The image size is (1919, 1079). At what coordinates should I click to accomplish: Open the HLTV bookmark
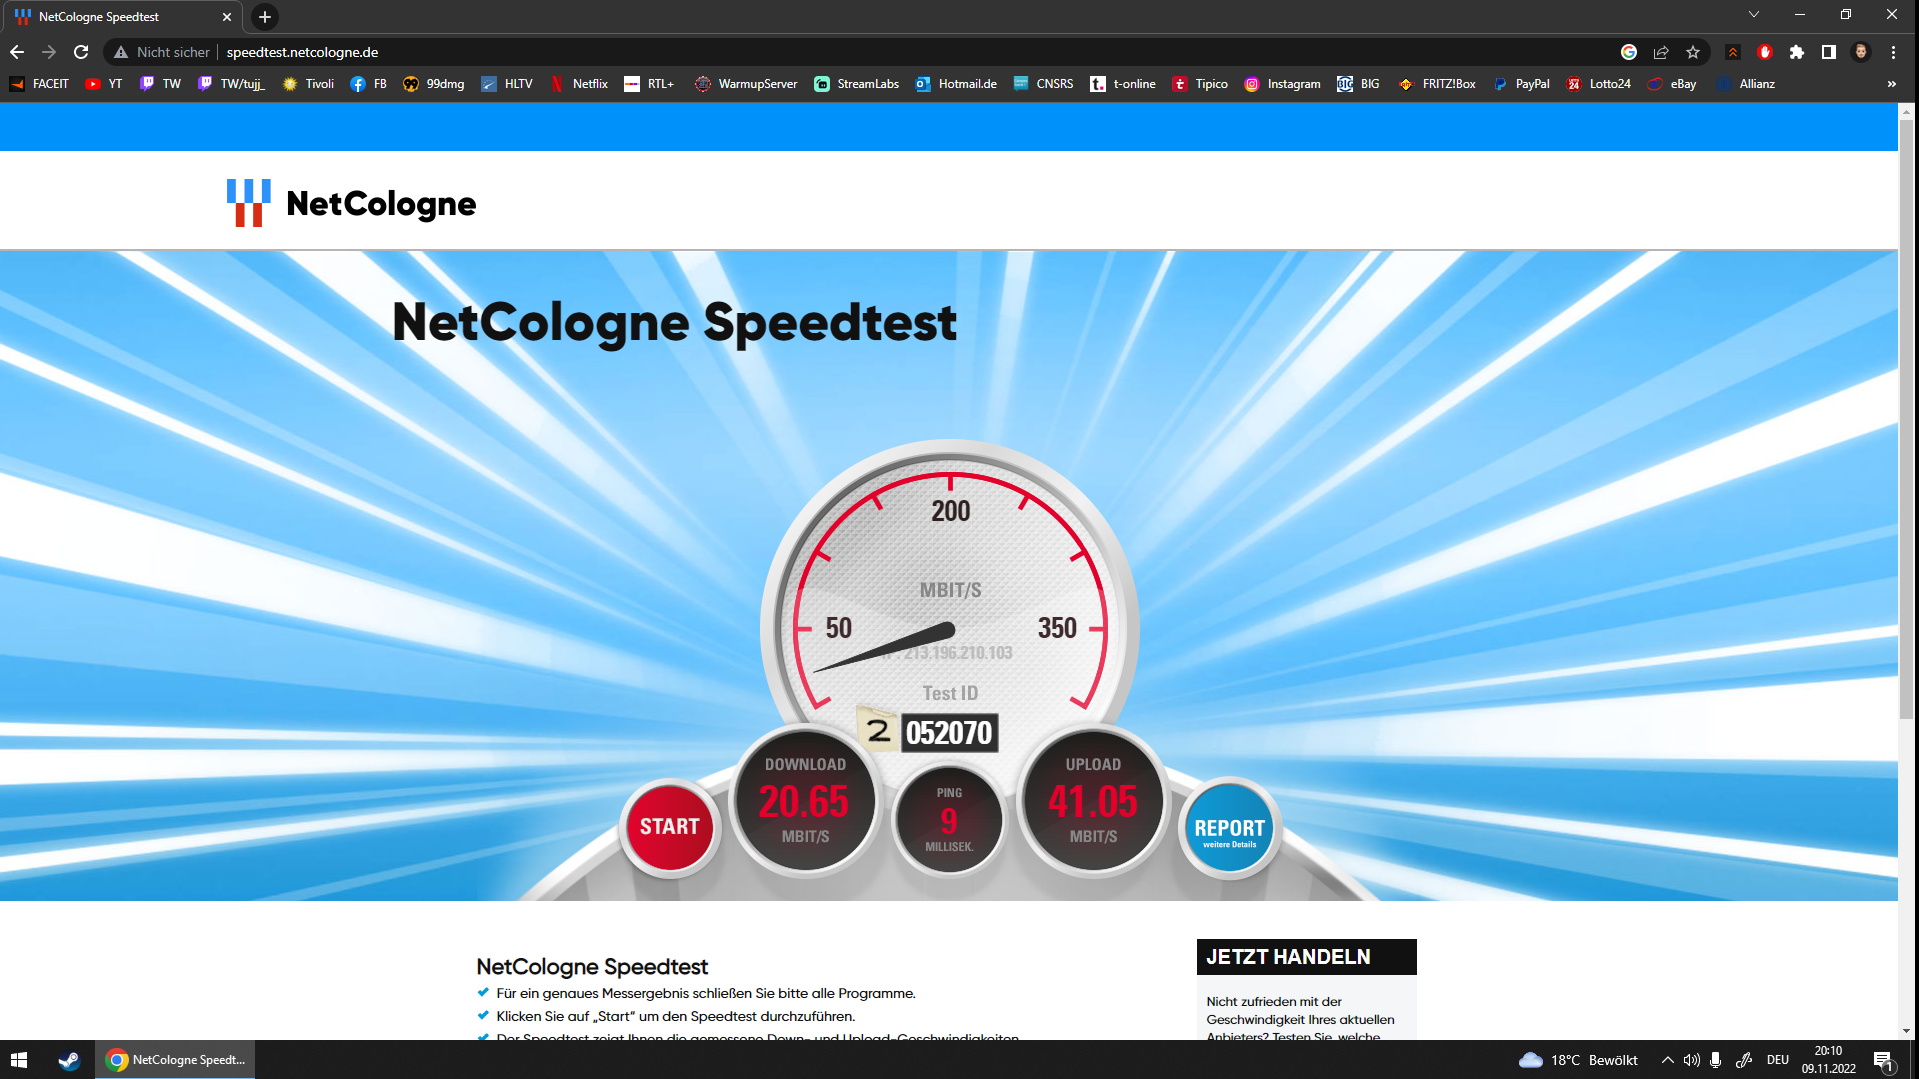[x=507, y=84]
